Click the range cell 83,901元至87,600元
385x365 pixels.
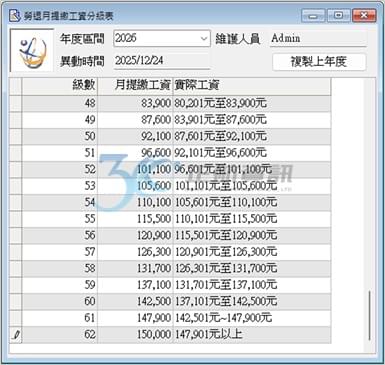pyautogui.click(x=252, y=120)
